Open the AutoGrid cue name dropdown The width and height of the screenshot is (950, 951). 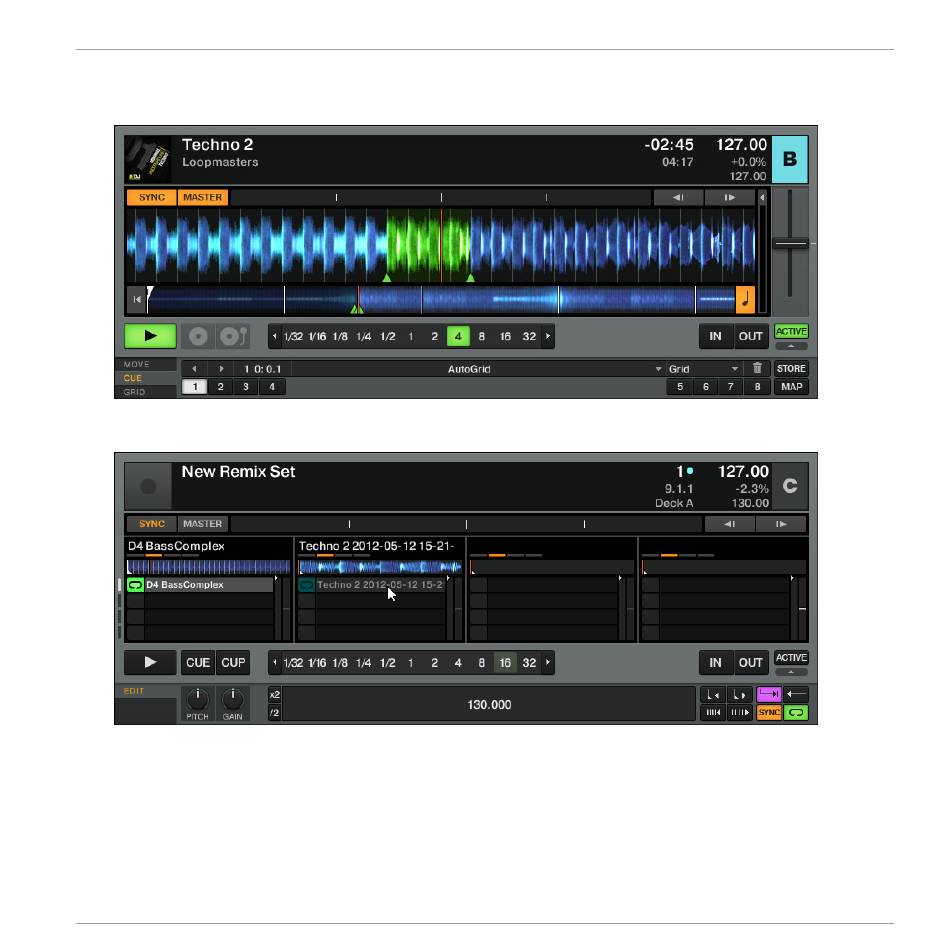tap(658, 369)
